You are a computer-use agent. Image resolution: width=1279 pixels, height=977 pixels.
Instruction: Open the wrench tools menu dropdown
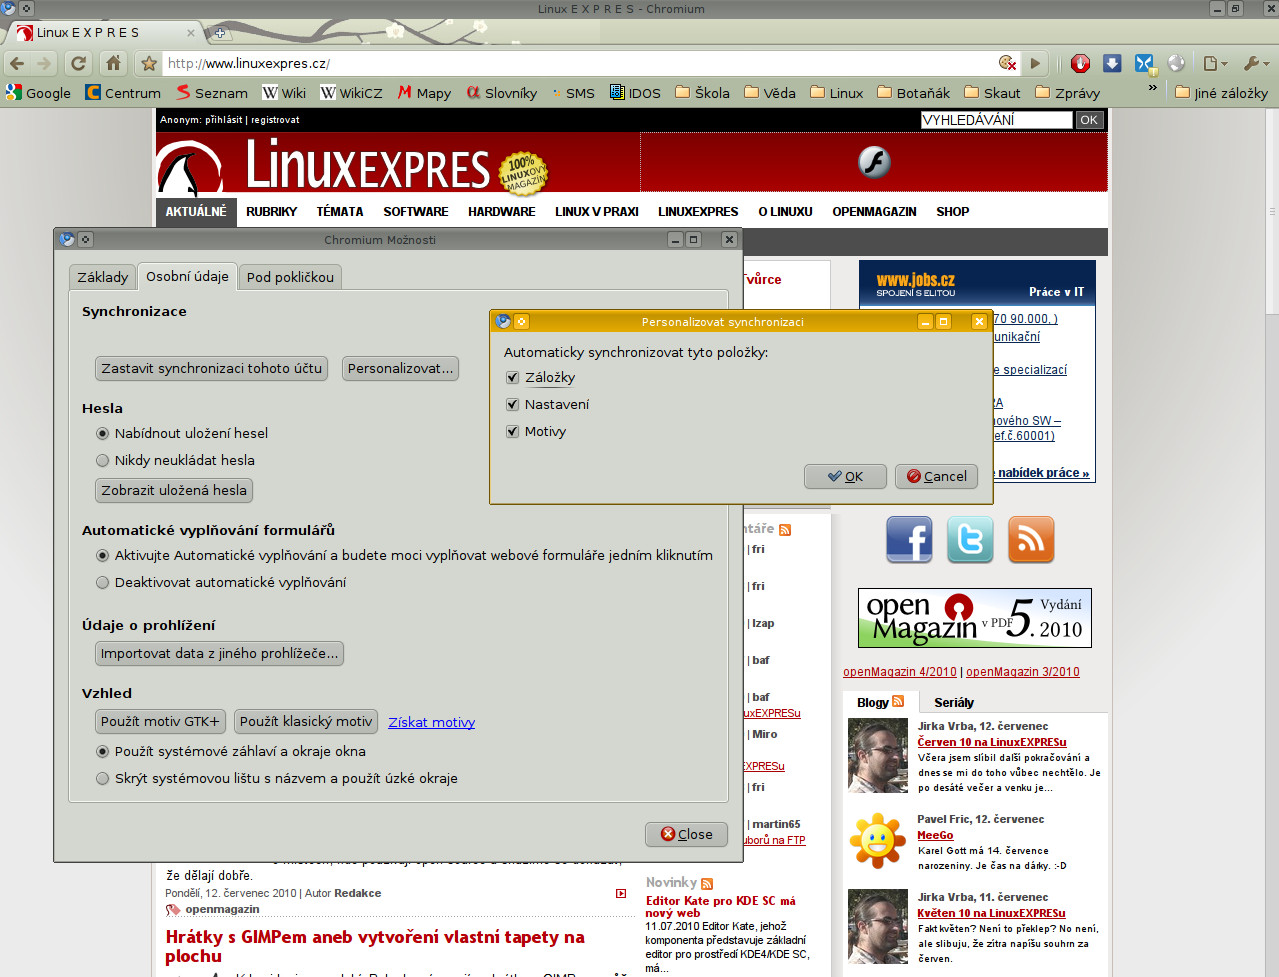1255,63
